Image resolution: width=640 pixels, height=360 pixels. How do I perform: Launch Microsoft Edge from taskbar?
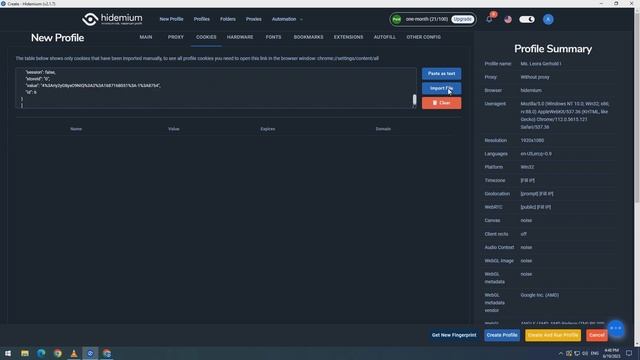click(x=41, y=353)
